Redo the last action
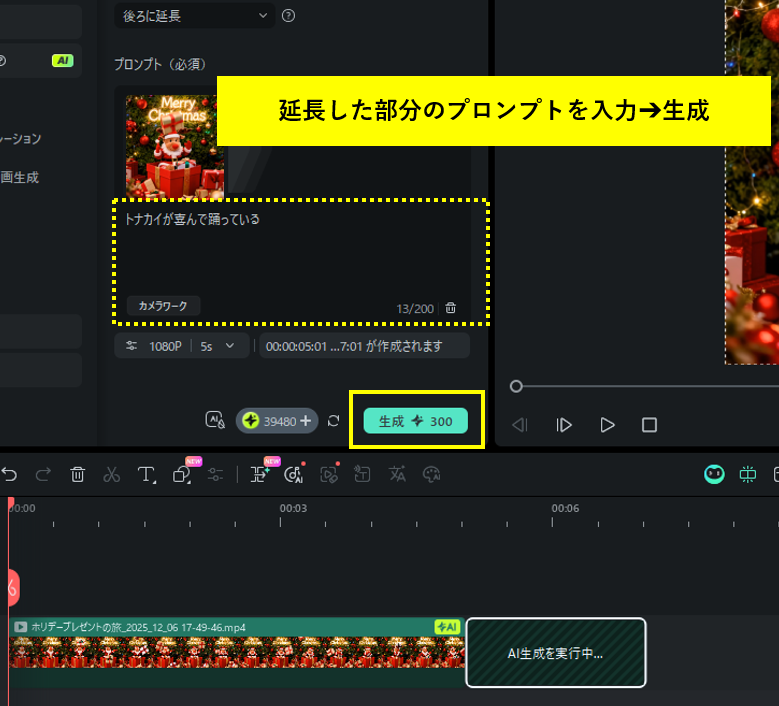The width and height of the screenshot is (779, 706). [x=43, y=474]
